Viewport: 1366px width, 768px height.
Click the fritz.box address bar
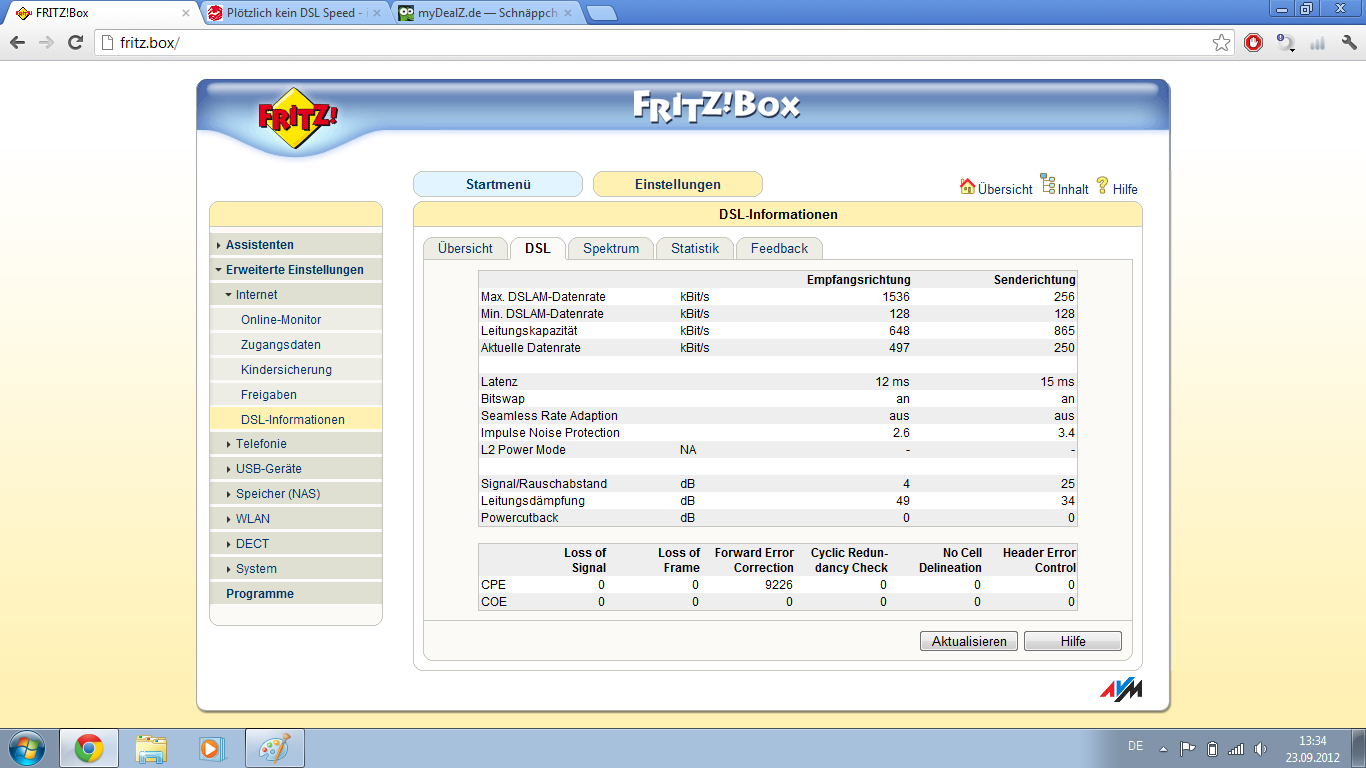(650, 43)
